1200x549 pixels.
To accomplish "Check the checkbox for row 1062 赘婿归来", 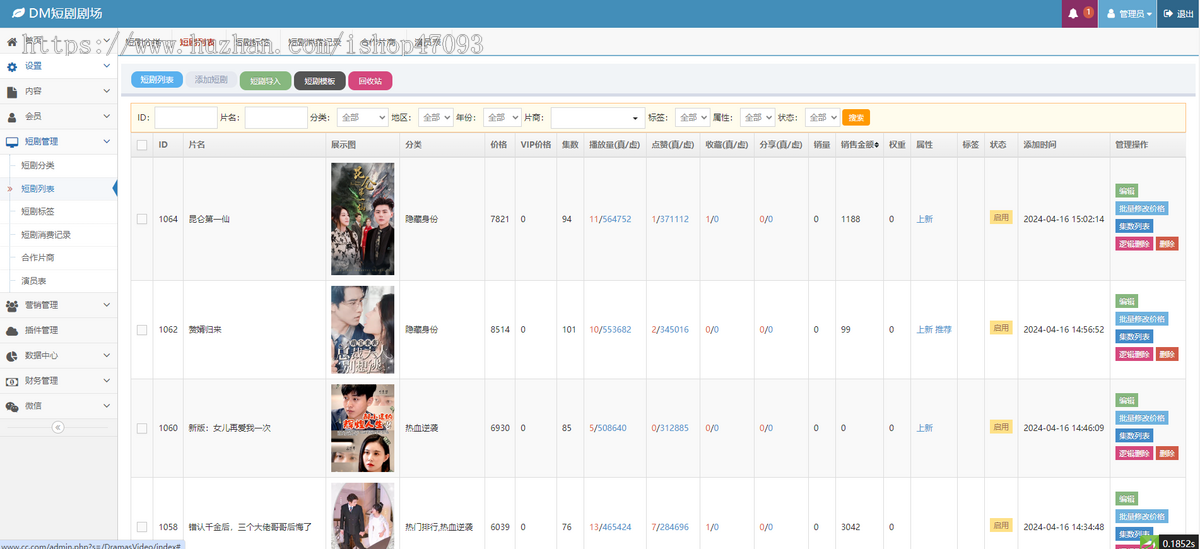I will 142,329.
